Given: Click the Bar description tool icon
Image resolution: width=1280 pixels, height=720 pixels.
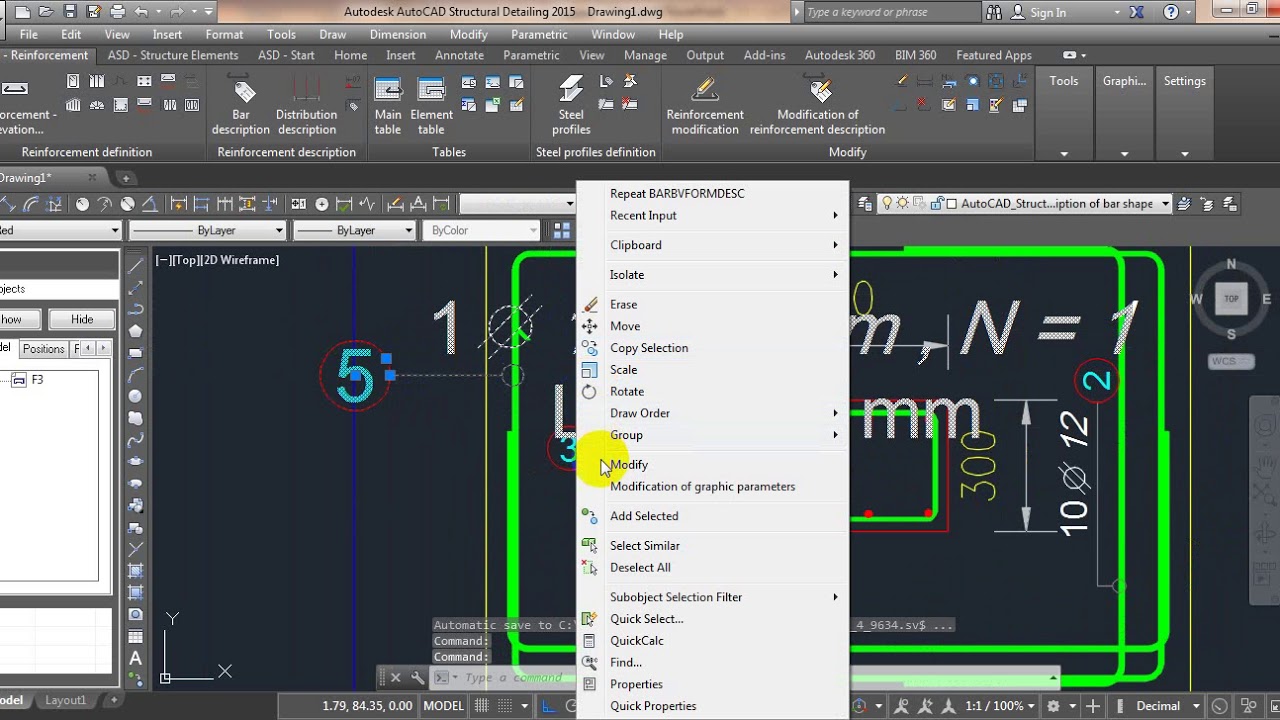Looking at the screenshot, I should [241, 91].
